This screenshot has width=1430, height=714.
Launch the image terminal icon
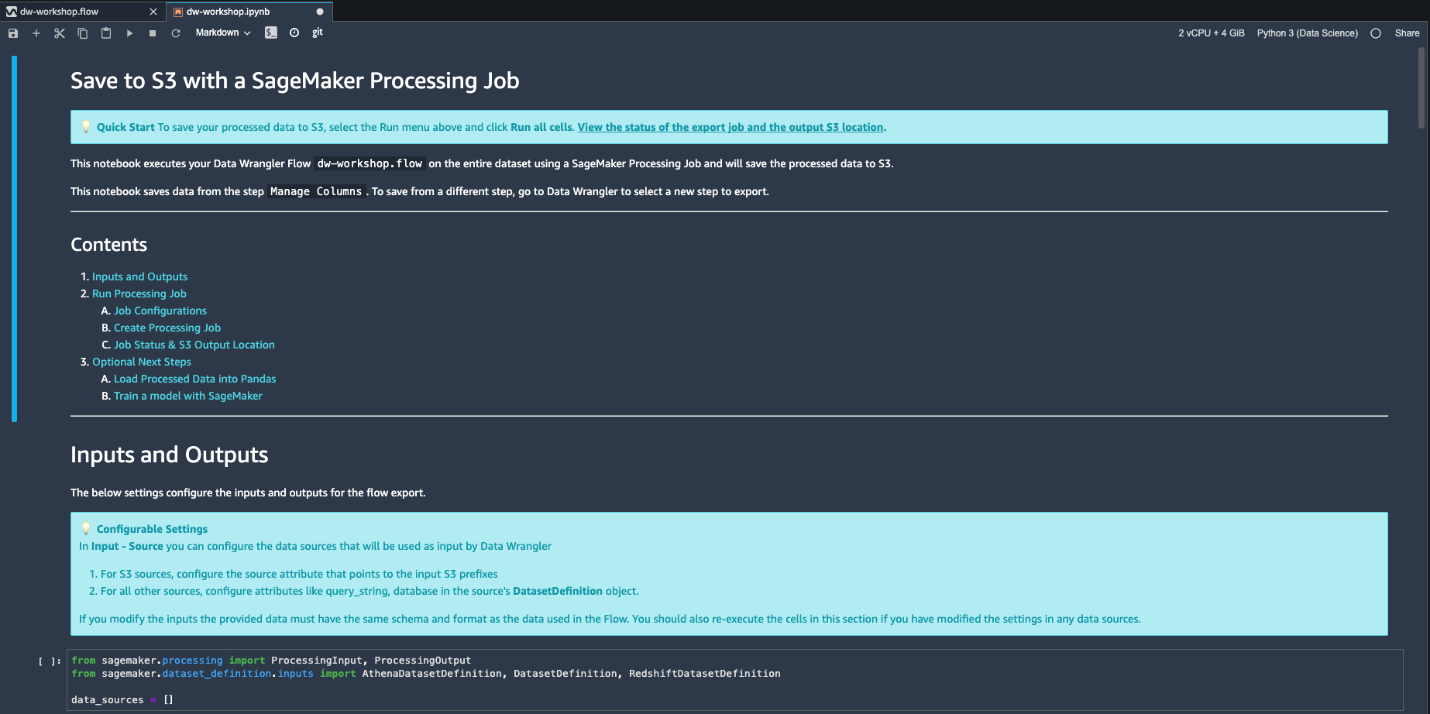pos(271,33)
